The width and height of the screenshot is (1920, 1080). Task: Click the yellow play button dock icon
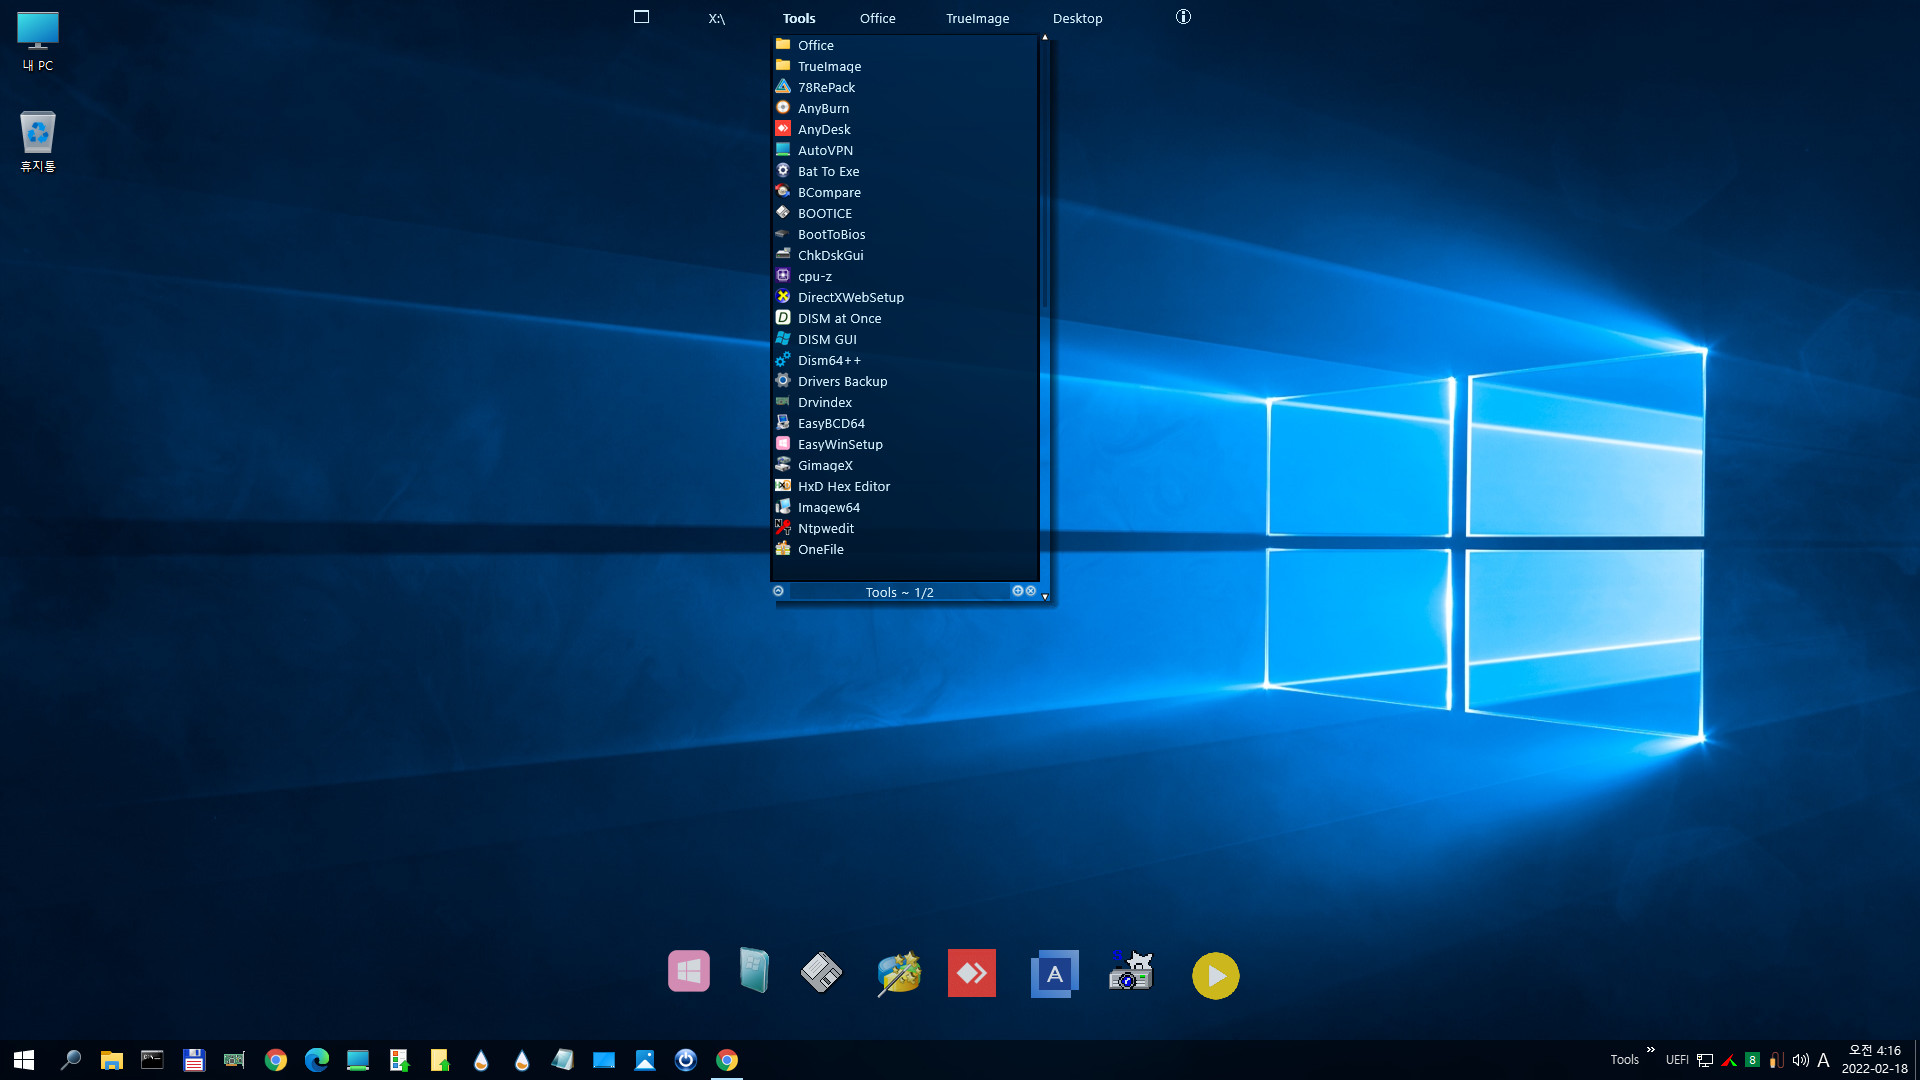point(1215,976)
